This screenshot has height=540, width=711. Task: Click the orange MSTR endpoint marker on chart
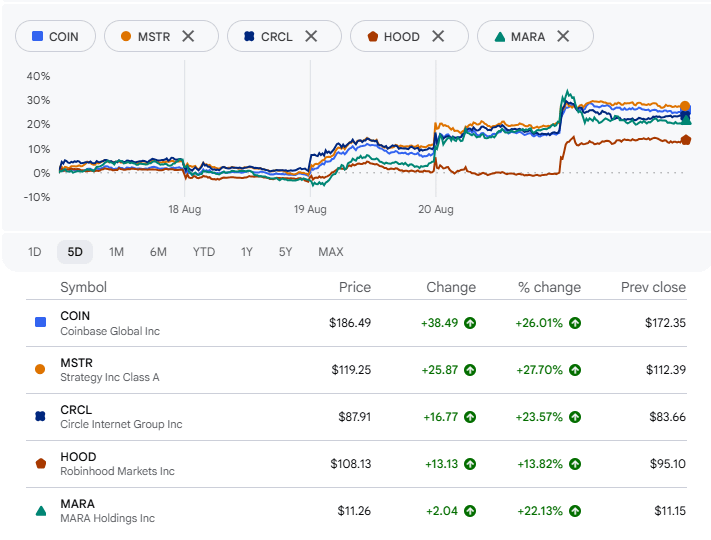point(685,107)
